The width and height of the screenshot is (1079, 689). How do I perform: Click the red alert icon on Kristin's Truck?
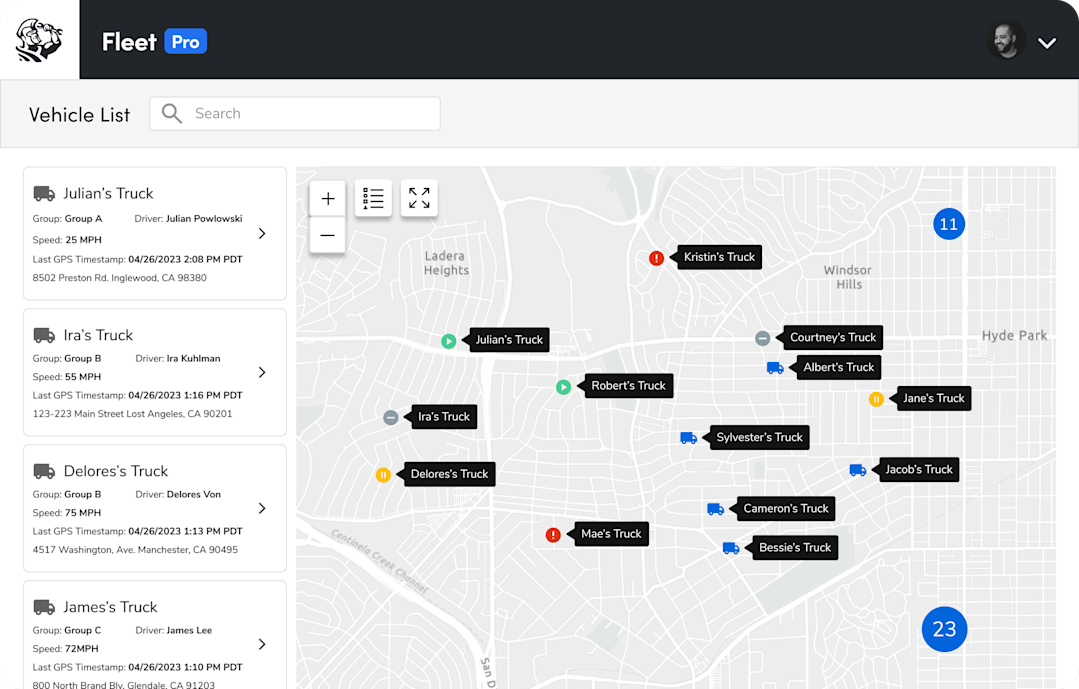point(657,257)
